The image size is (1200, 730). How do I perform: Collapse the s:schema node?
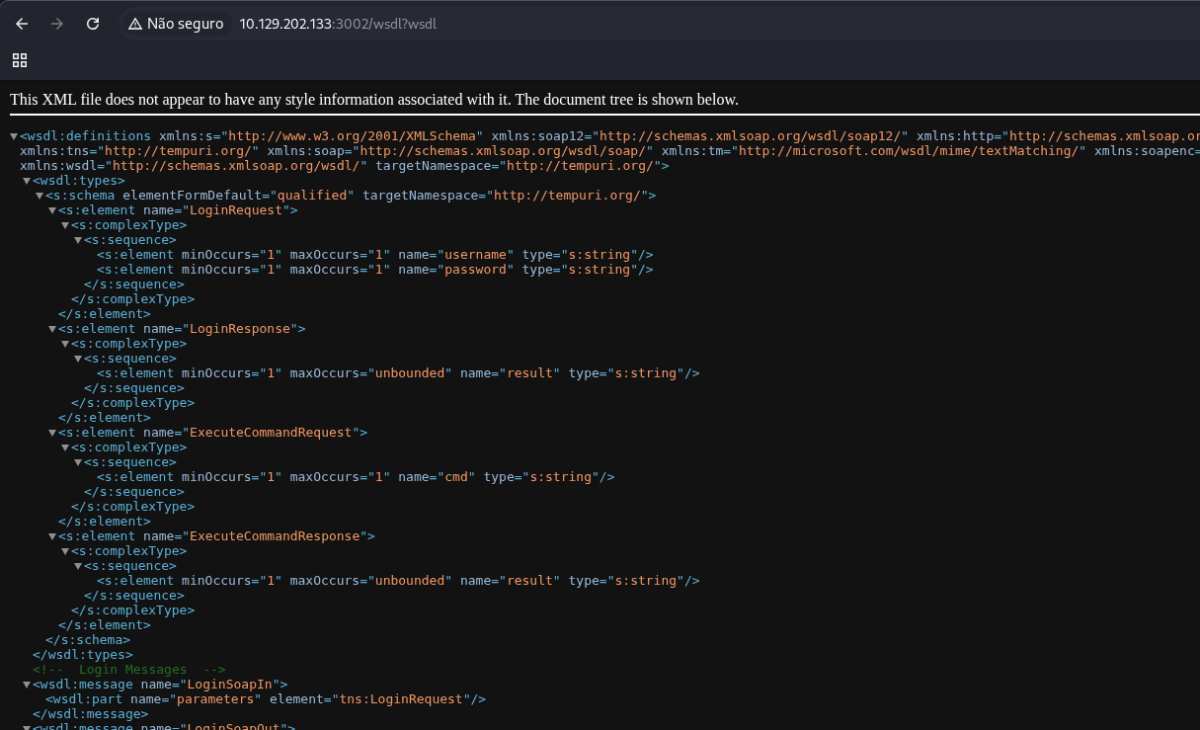point(40,196)
